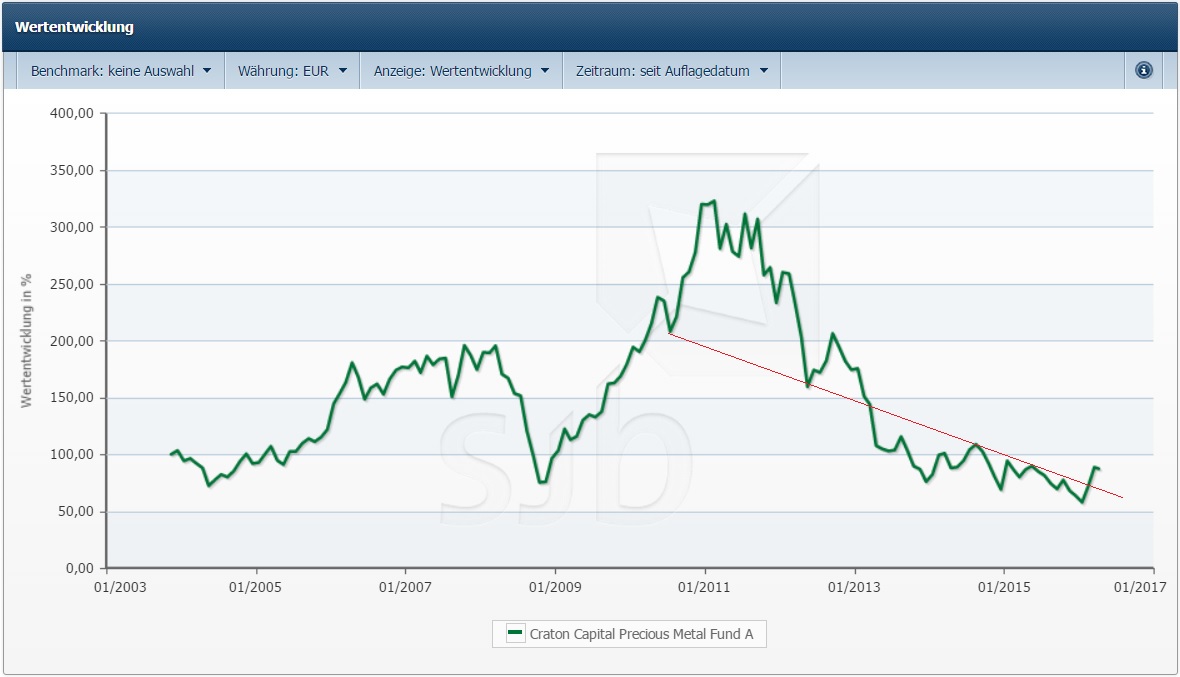Screen dimensions: 1180x677
Task: Toggle the Craton Capital Precious Metal Fund A legend label
Action: click(641, 633)
